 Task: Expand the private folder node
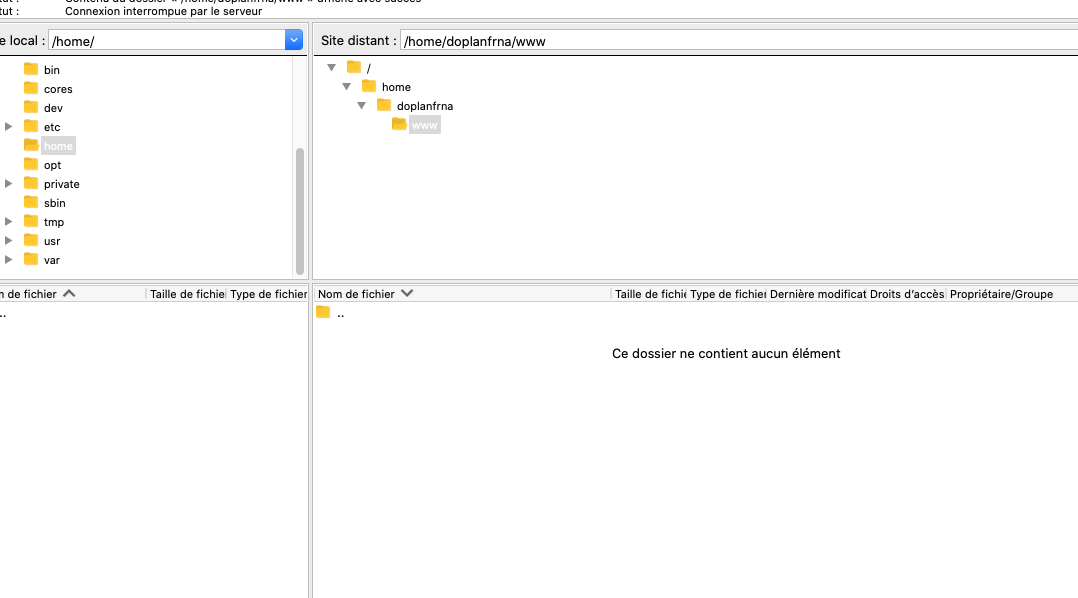(8, 184)
